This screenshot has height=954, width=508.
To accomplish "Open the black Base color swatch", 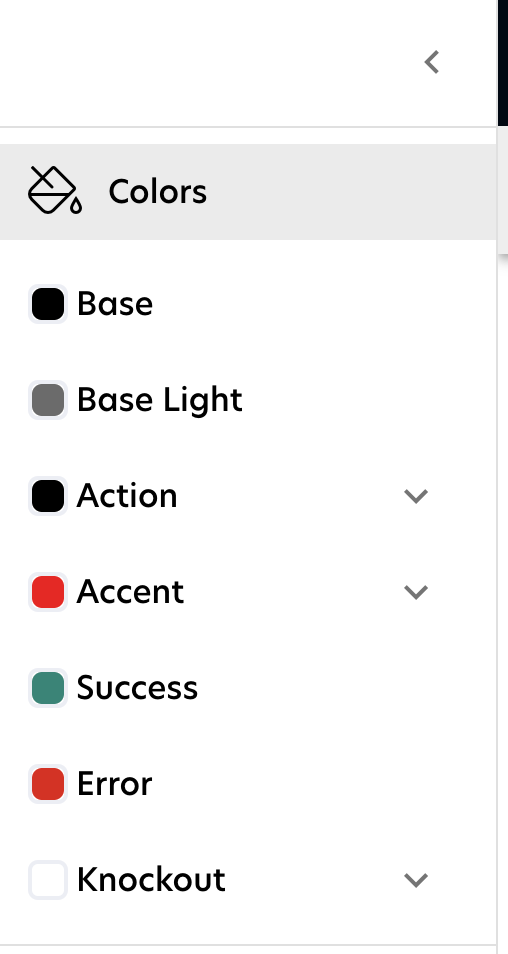I will coord(47,304).
